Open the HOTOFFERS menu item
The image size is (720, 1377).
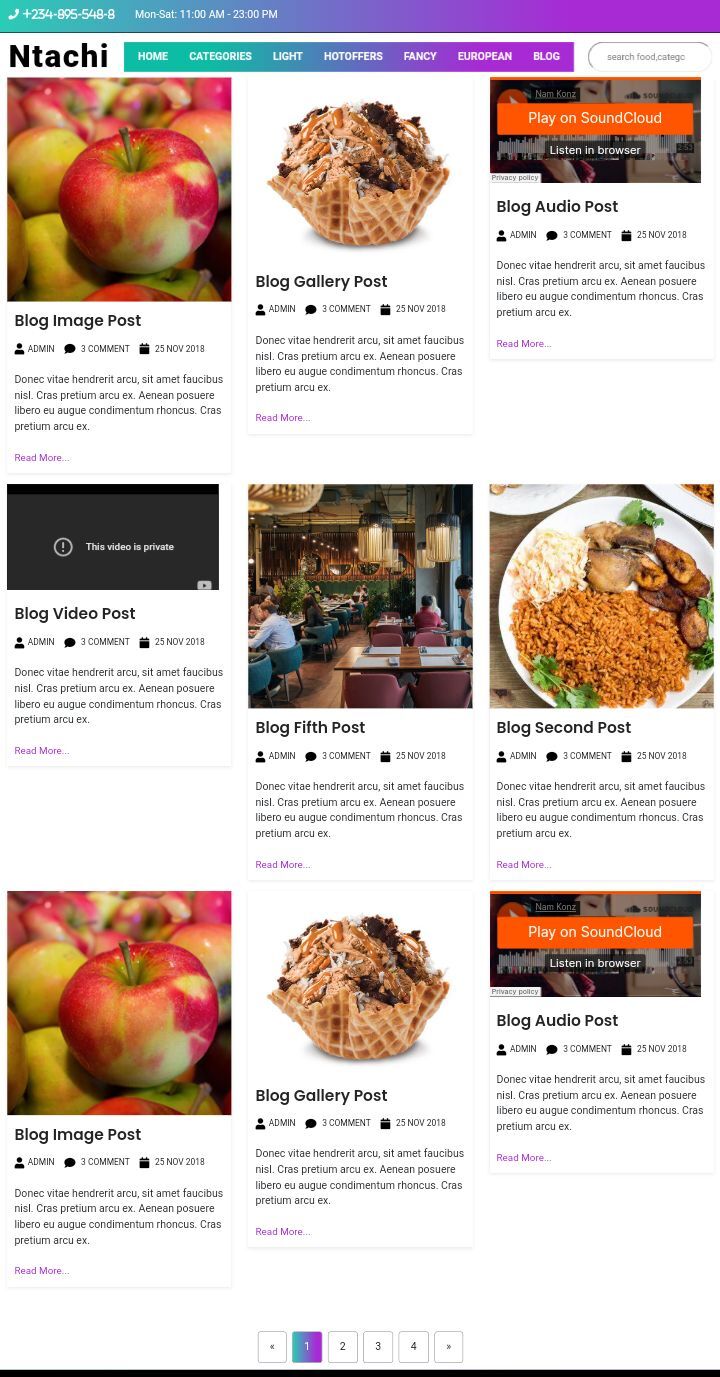pos(353,57)
